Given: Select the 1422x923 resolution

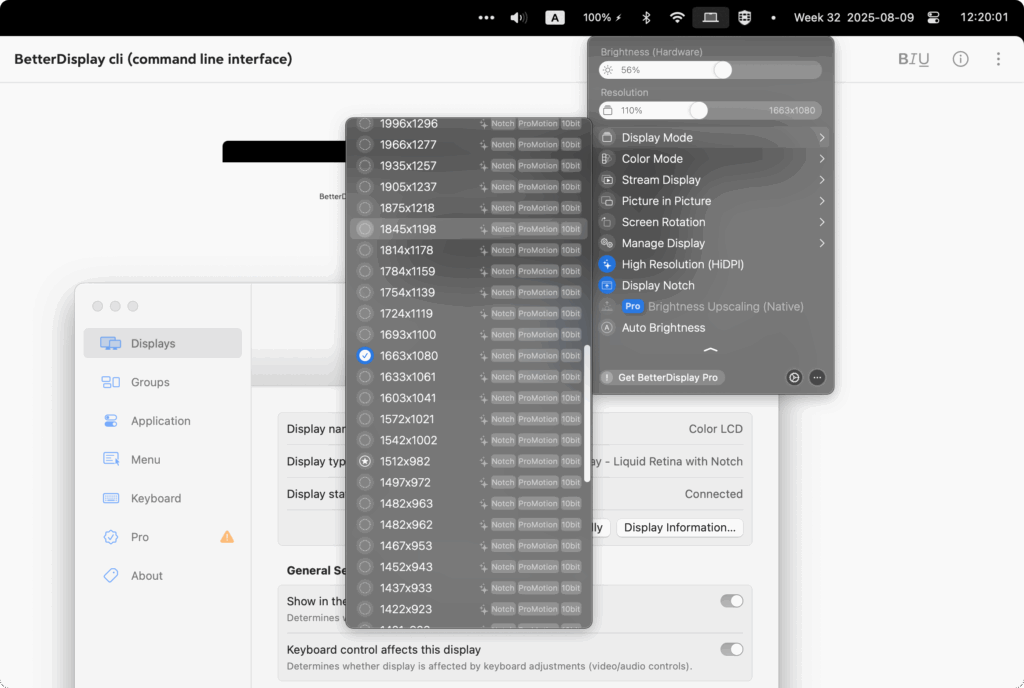Looking at the screenshot, I should (468, 609).
